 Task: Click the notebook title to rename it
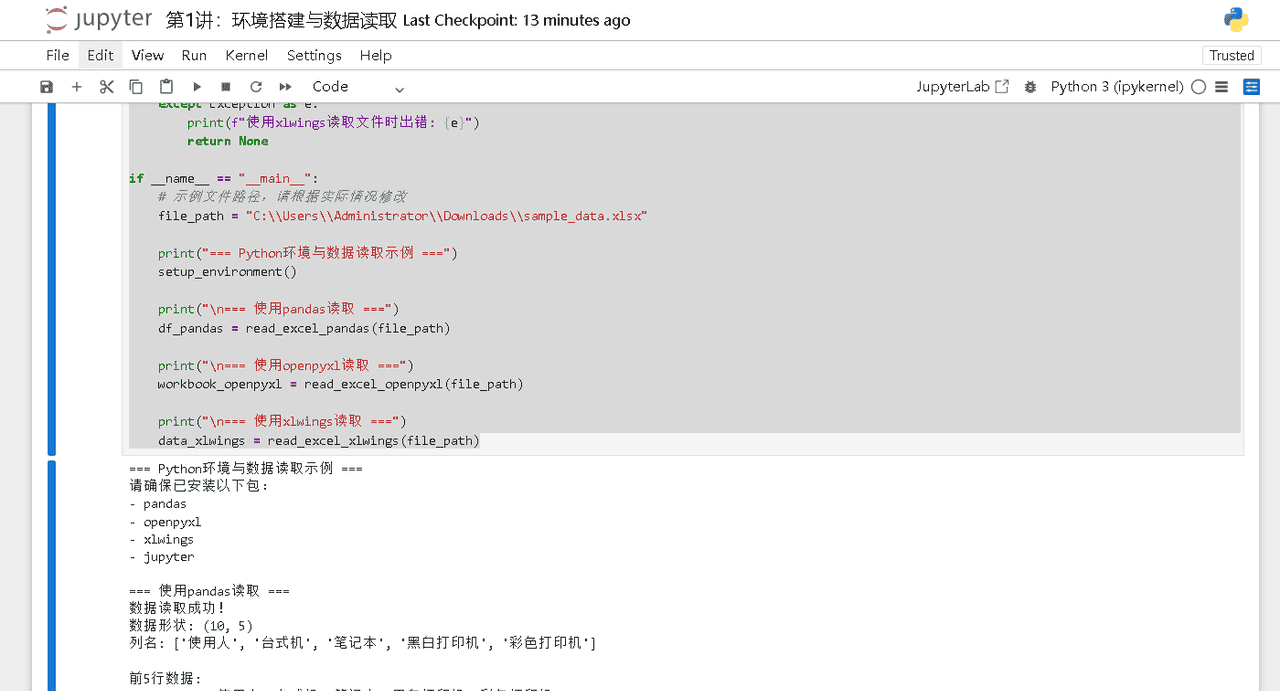[x=281, y=20]
